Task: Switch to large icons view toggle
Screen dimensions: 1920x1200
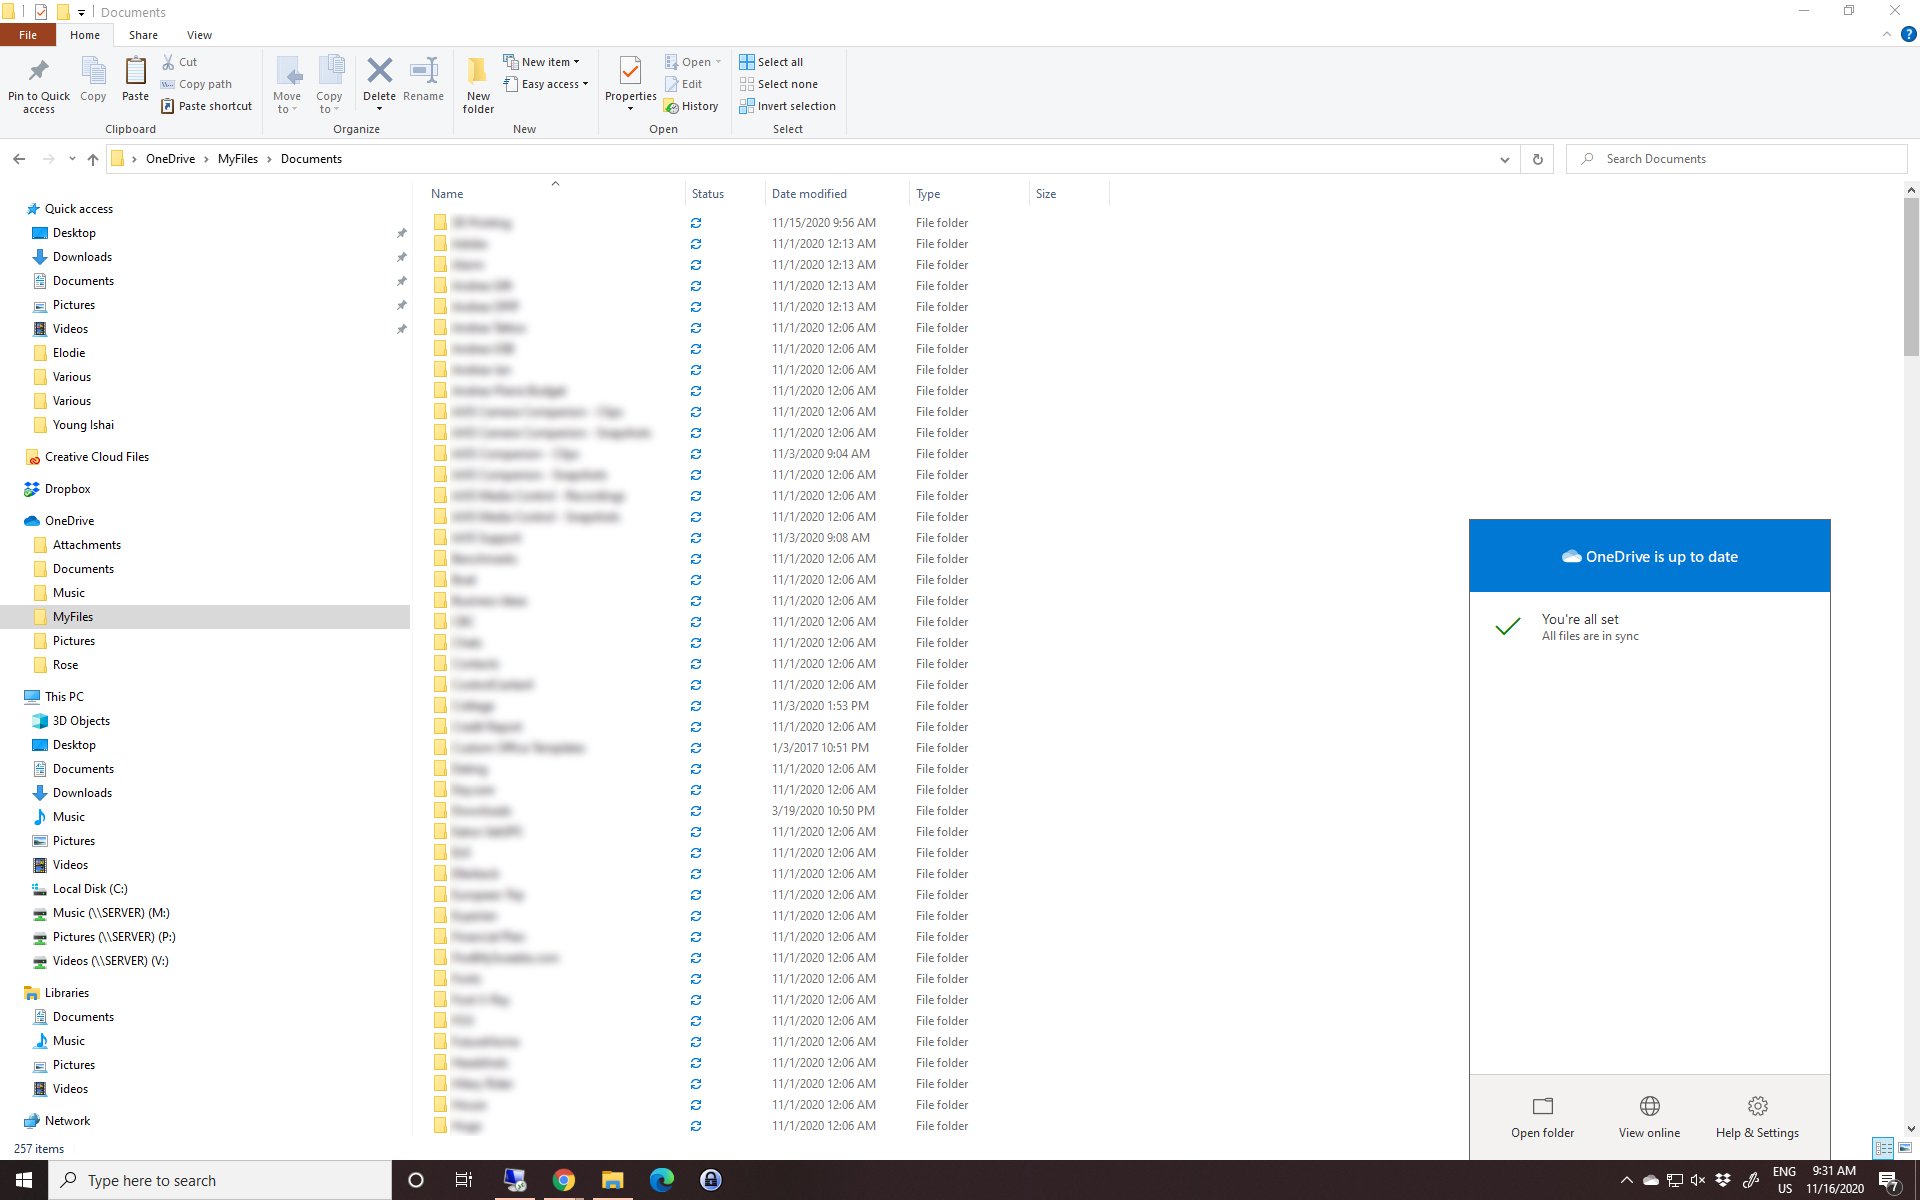Action: tap(1905, 1148)
